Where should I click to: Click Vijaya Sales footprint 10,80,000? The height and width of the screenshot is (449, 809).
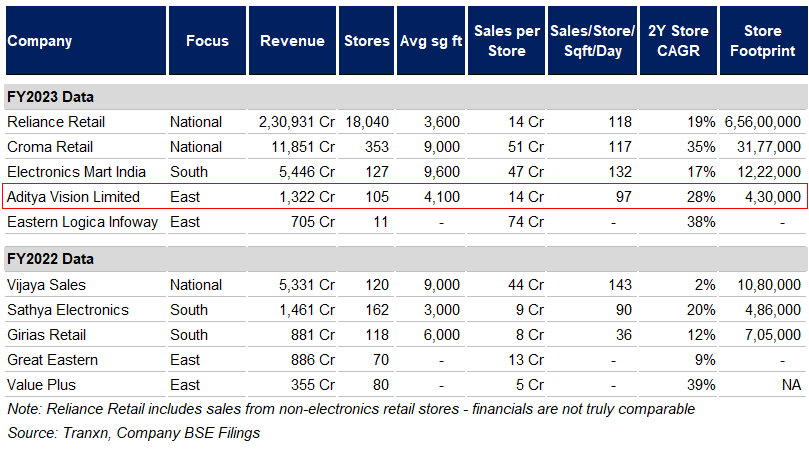coord(769,285)
